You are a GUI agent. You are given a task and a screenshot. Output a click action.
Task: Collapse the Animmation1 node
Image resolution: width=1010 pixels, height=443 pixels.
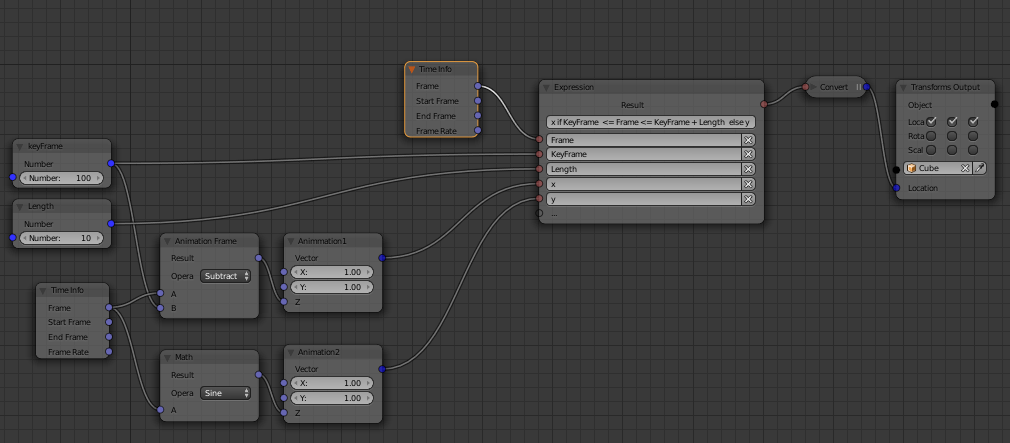pyautogui.click(x=290, y=241)
